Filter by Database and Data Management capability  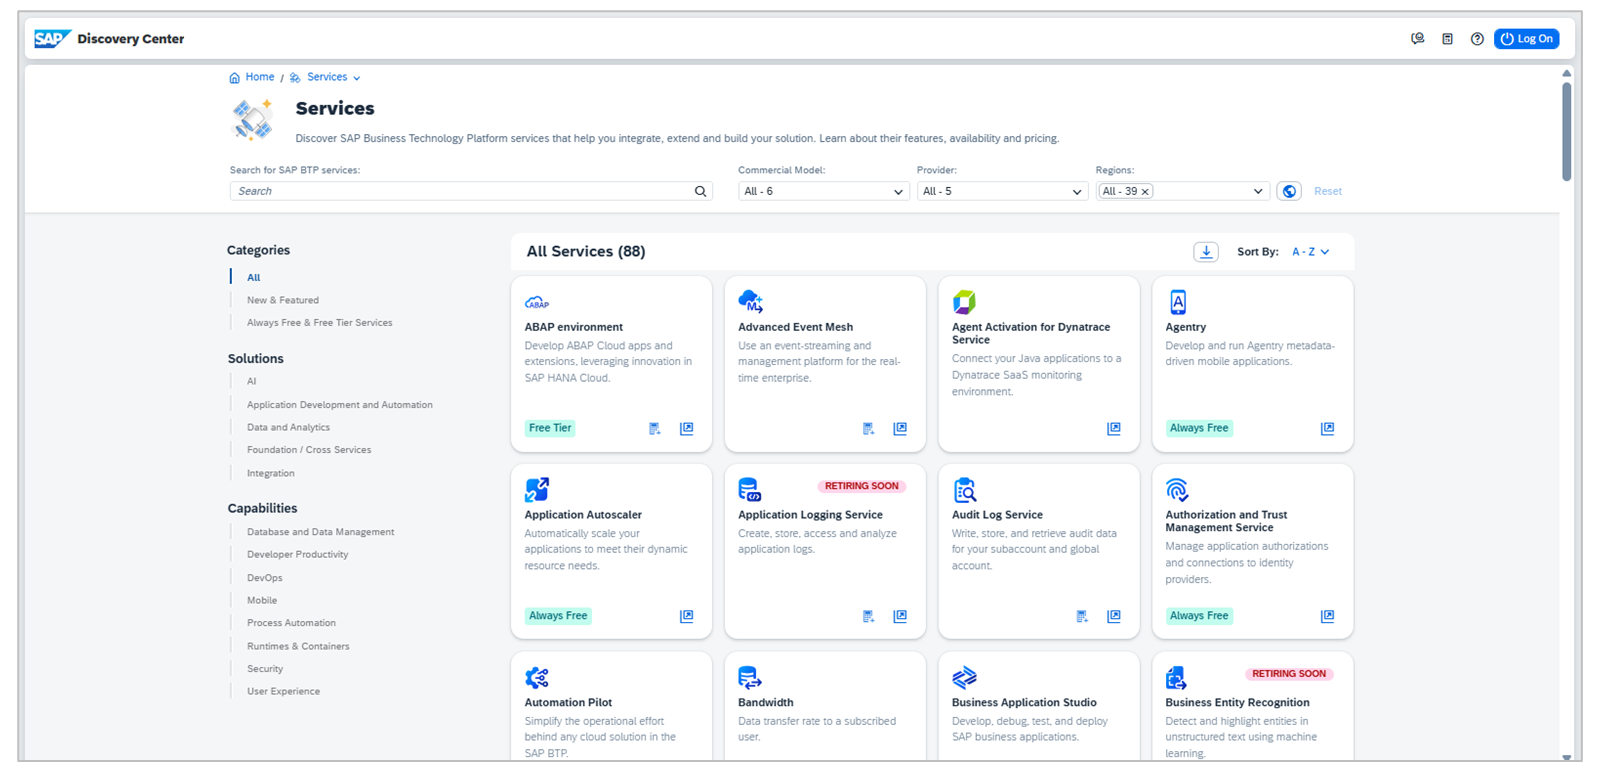(x=321, y=532)
